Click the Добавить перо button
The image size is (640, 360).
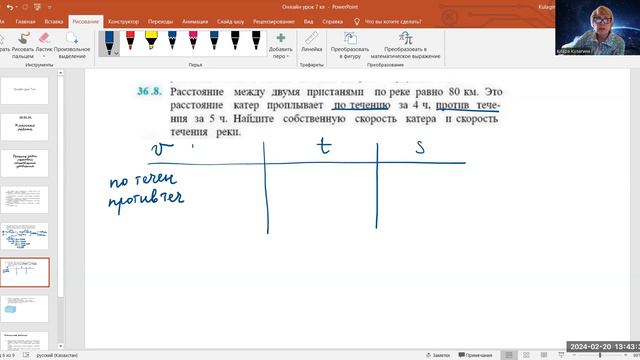tap(280, 45)
